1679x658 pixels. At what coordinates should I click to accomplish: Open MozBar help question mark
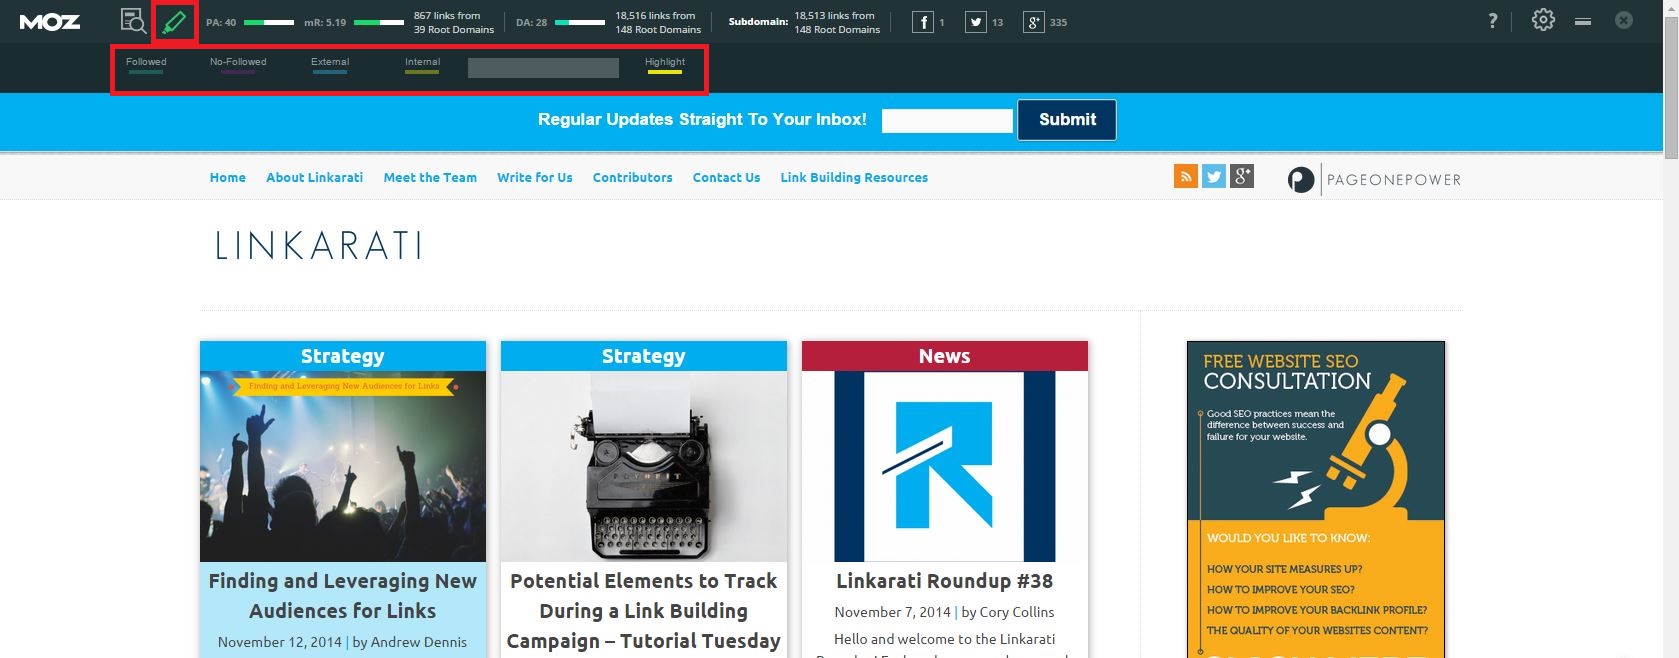click(x=1492, y=21)
